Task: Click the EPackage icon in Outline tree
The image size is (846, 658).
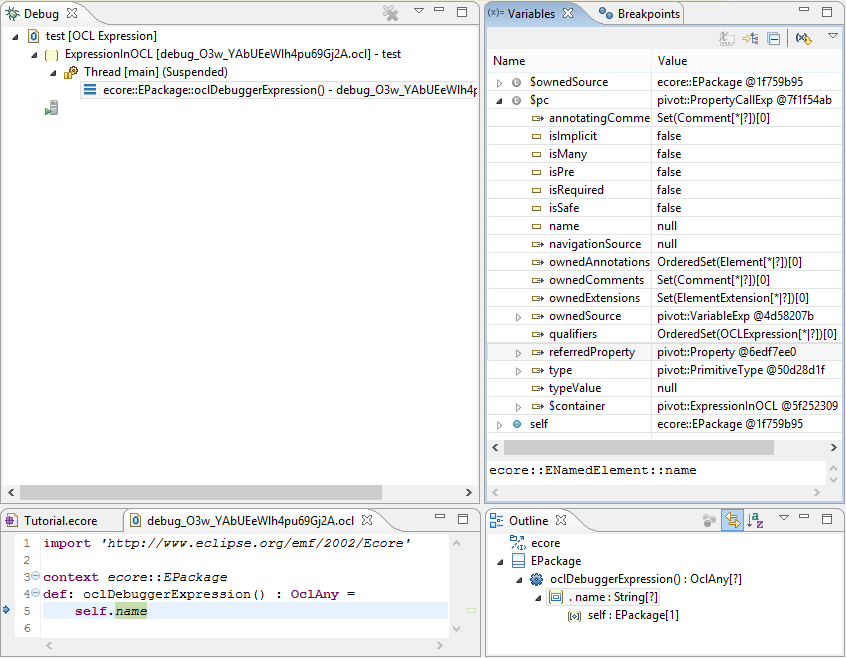Action: click(x=518, y=561)
